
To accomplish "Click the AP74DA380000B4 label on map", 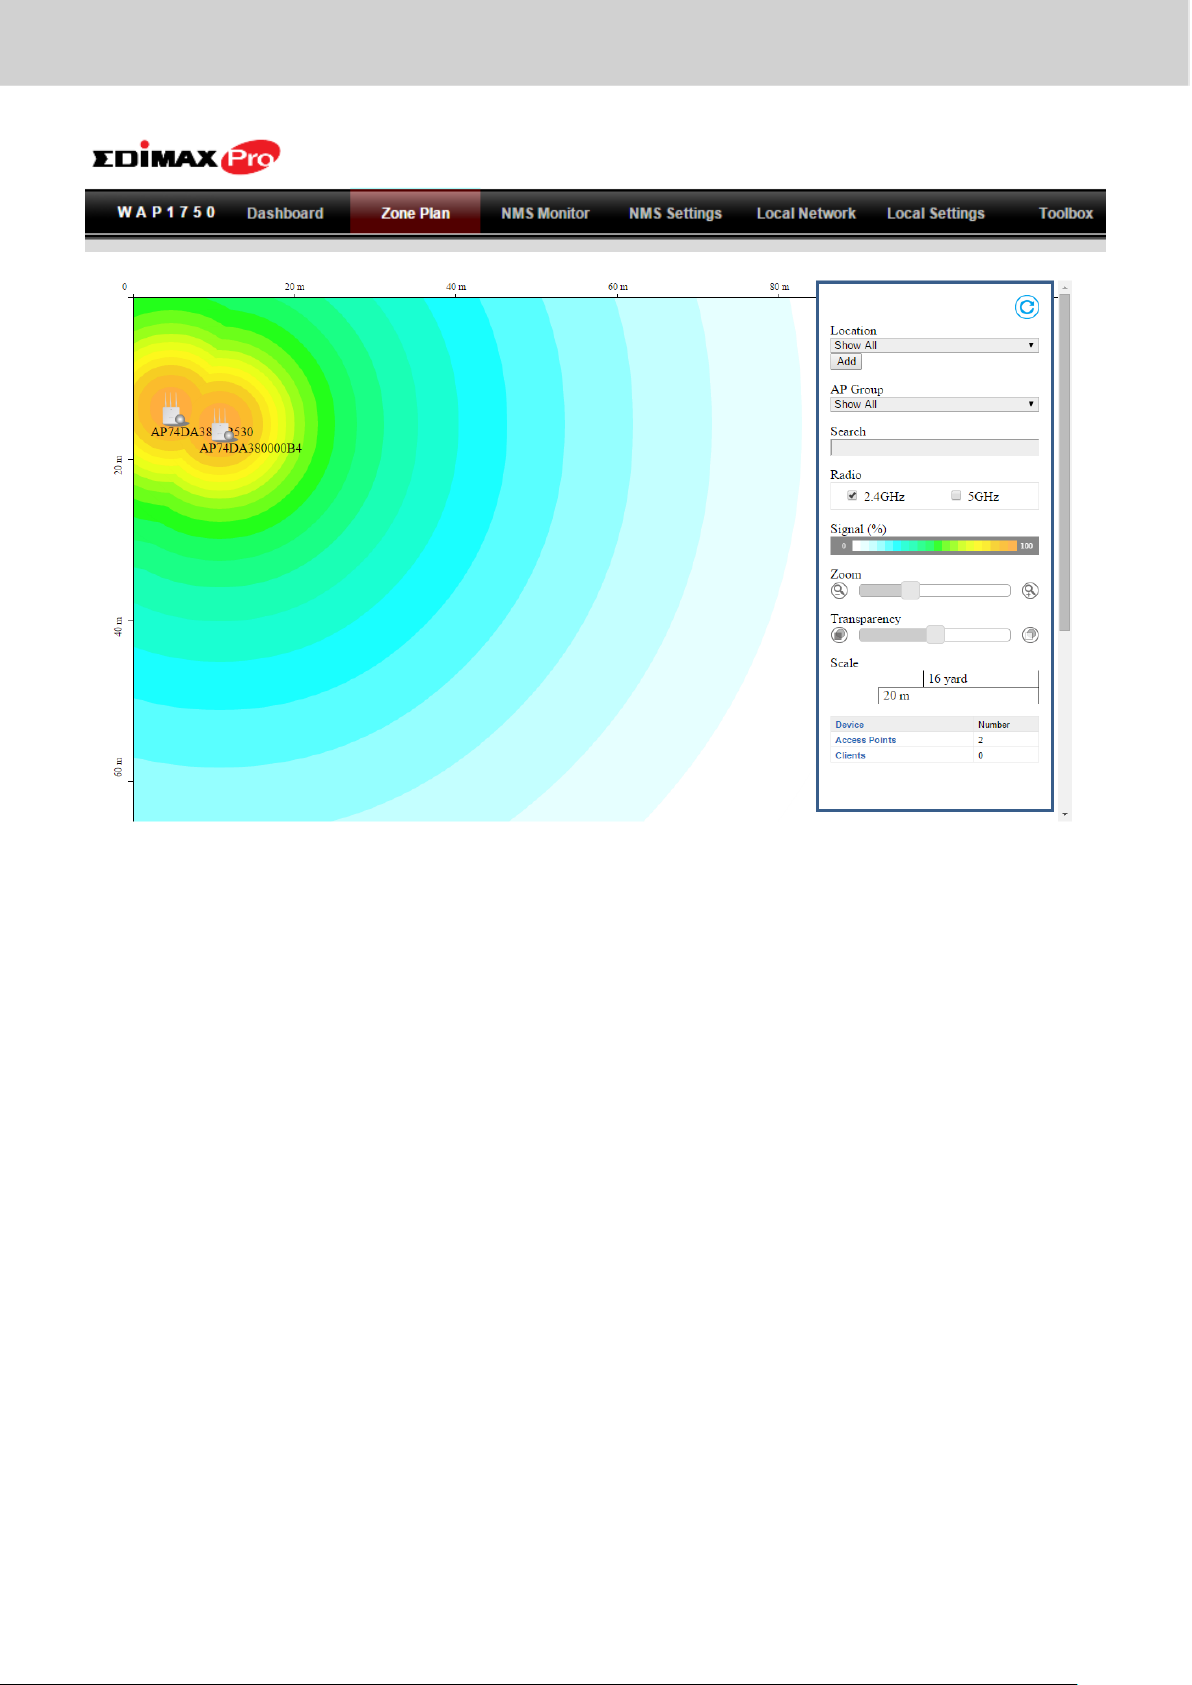I will [250, 448].
